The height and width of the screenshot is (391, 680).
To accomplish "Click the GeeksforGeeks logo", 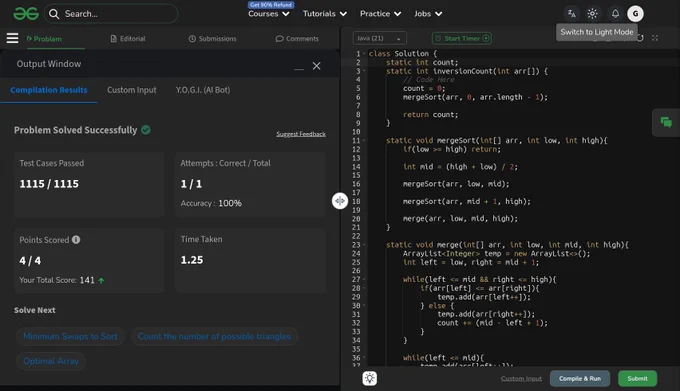I will (x=26, y=14).
